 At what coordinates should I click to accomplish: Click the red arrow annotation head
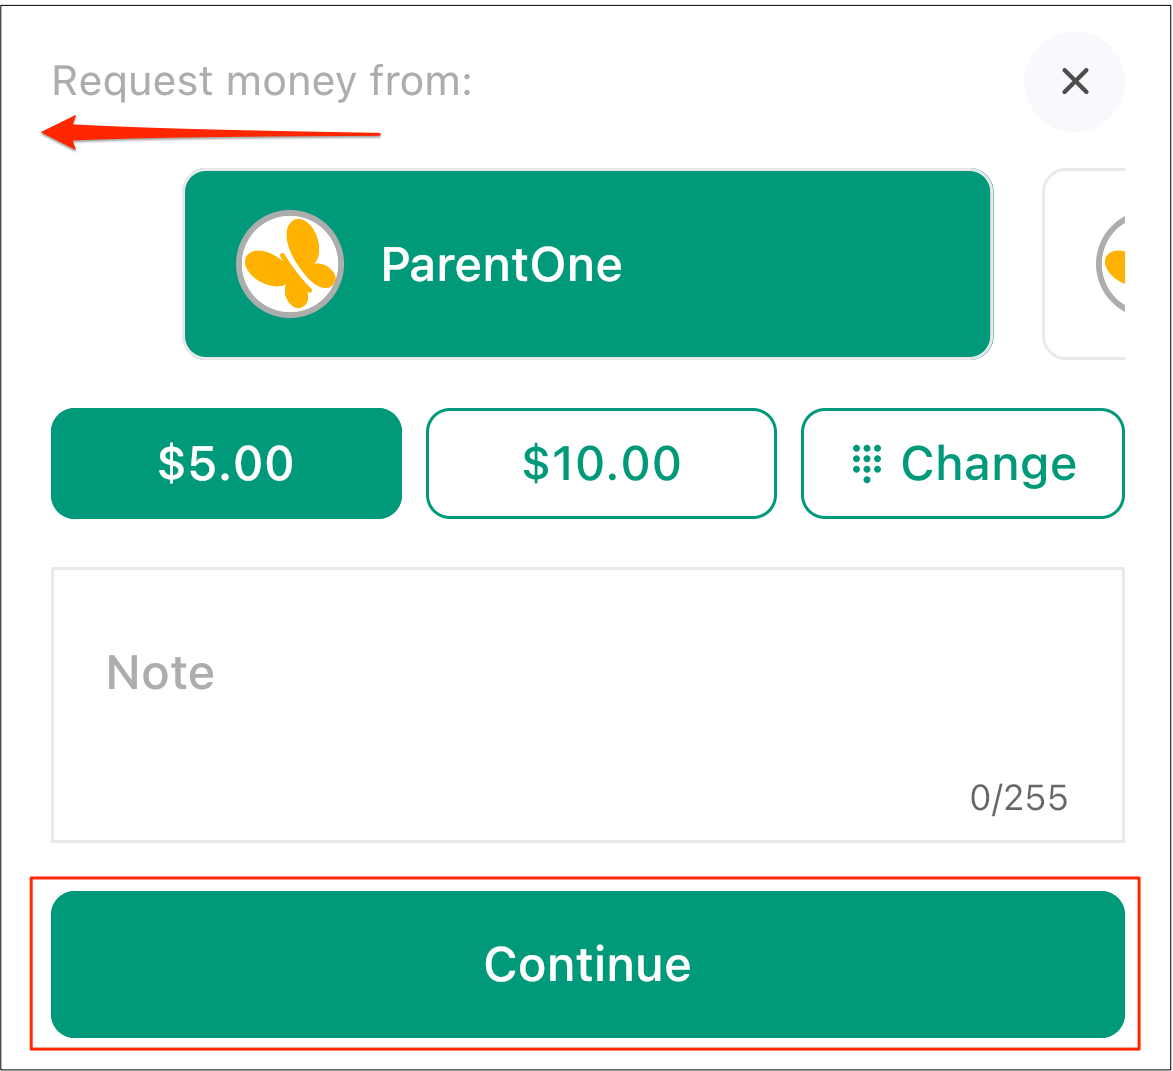click(x=60, y=132)
